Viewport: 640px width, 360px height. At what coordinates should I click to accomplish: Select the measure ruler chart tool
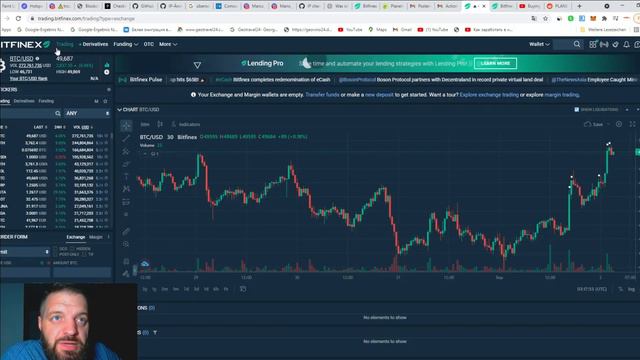(x=126, y=231)
